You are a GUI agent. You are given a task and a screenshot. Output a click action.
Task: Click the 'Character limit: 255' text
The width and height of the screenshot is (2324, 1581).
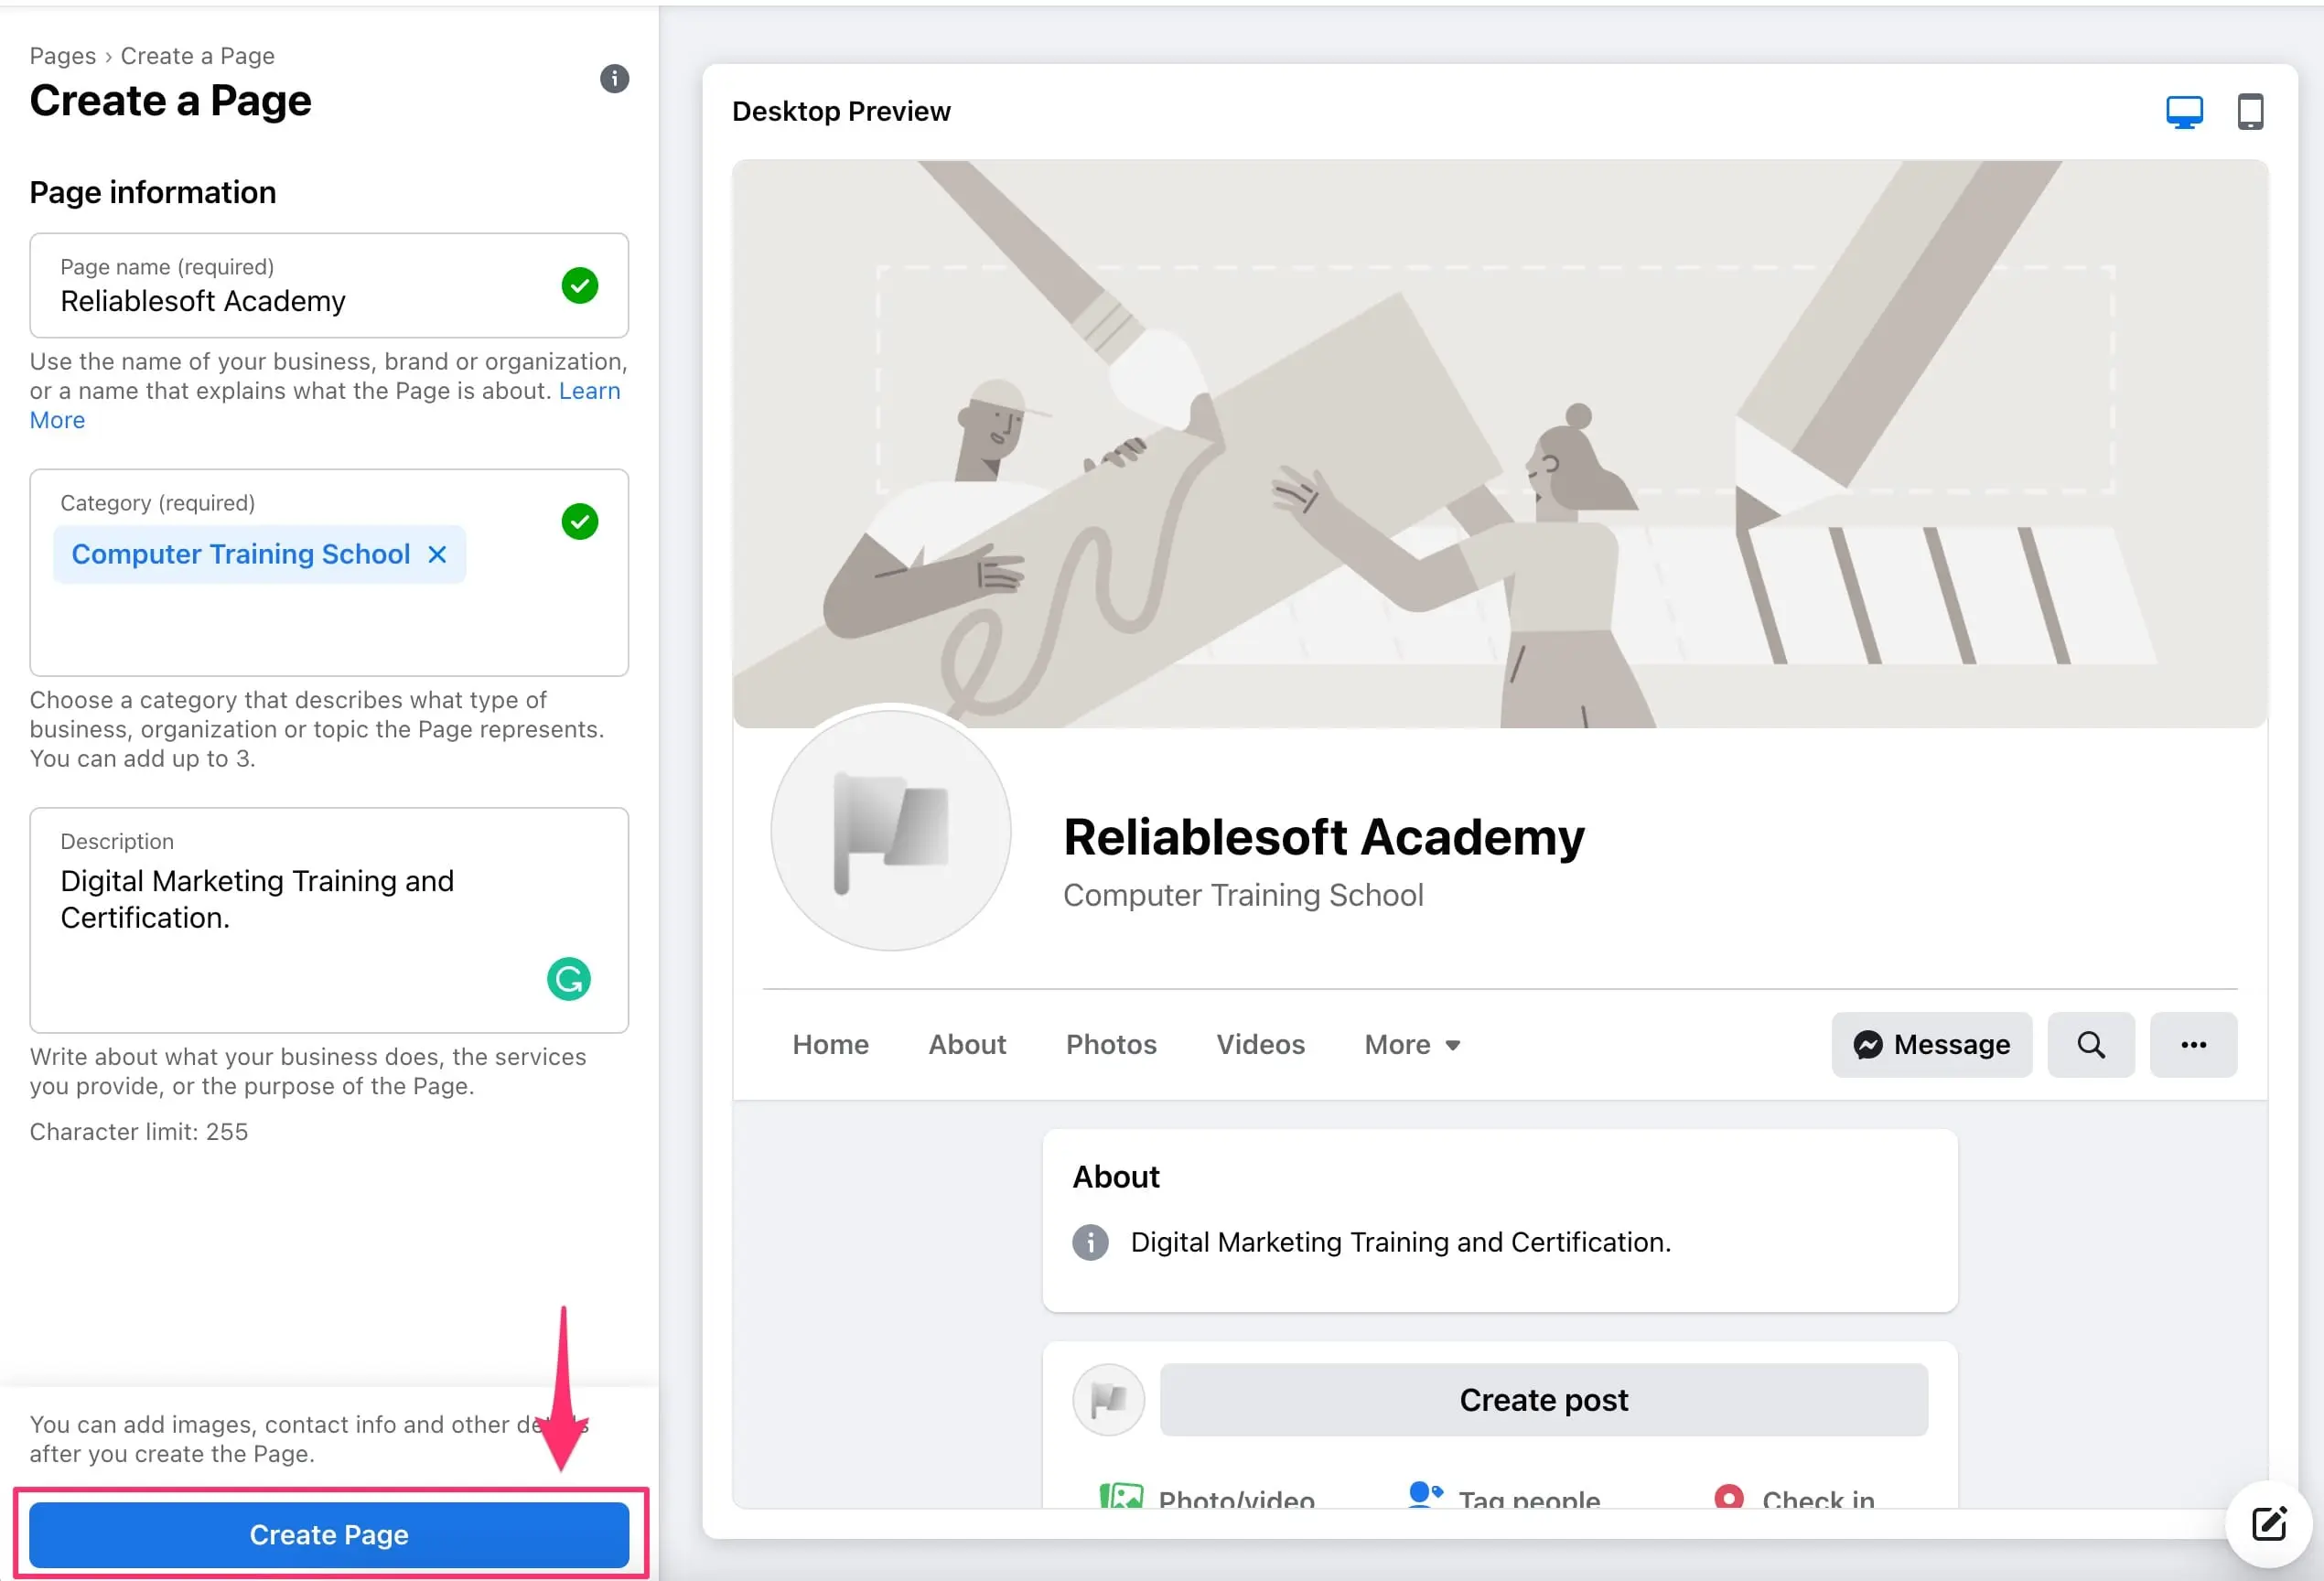(139, 1131)
